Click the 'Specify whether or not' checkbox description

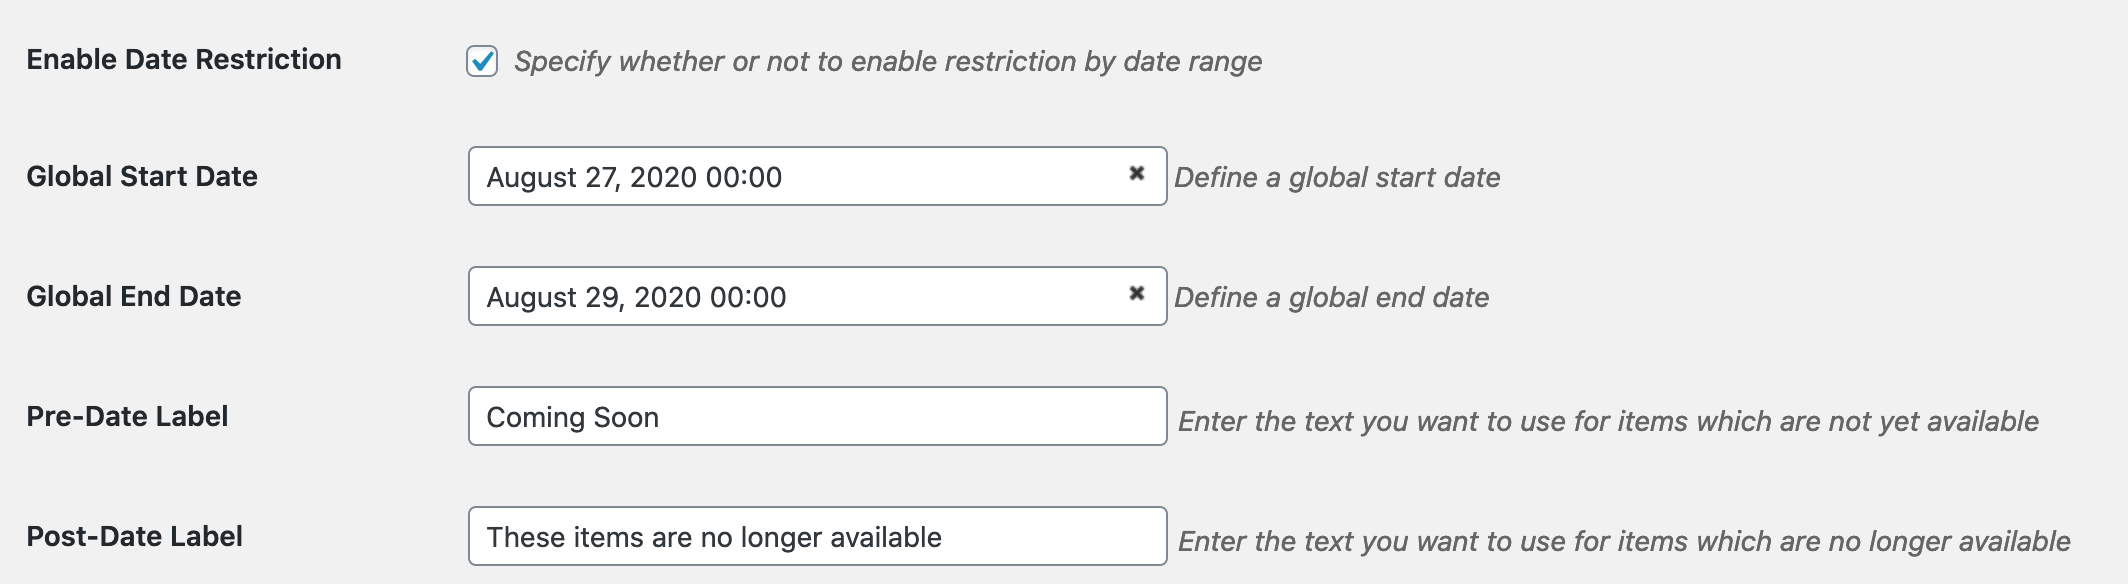pos(887,61)
